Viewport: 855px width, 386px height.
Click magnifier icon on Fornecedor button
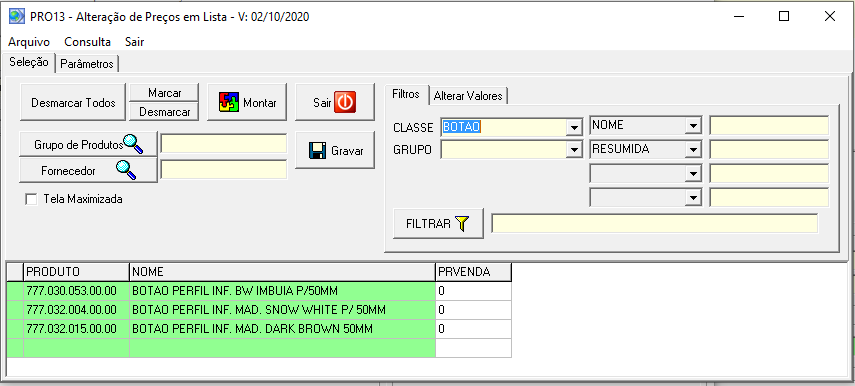[x=126, y=170]
